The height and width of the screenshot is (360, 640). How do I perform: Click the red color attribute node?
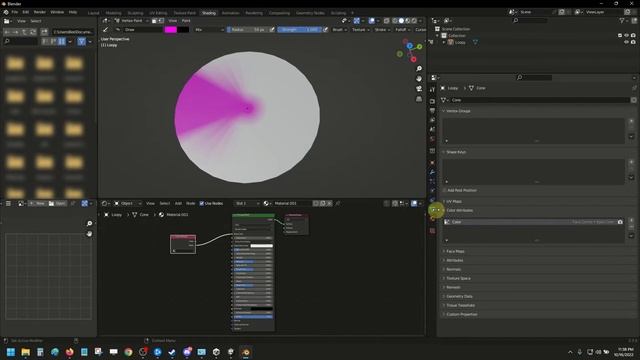[x=183, y=244]
